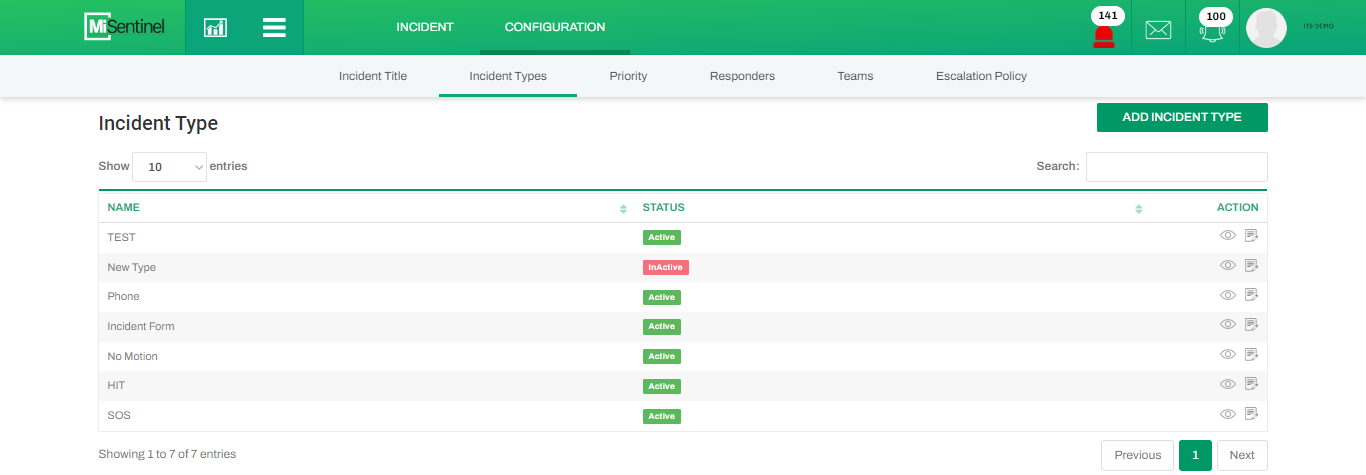Screen dimensions: 1366x475
Task: Open the Show entries dropdown
Action: tap(169, 167)
